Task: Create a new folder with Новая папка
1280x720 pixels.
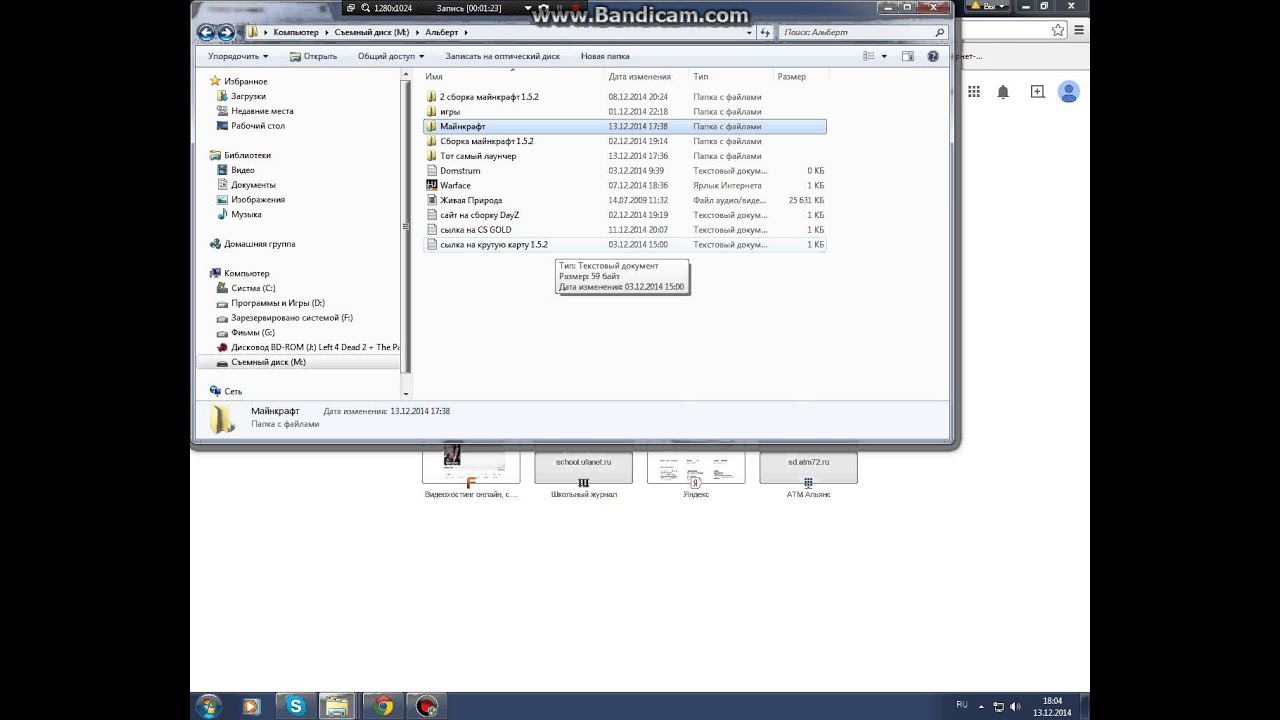Action: [605, 56]
